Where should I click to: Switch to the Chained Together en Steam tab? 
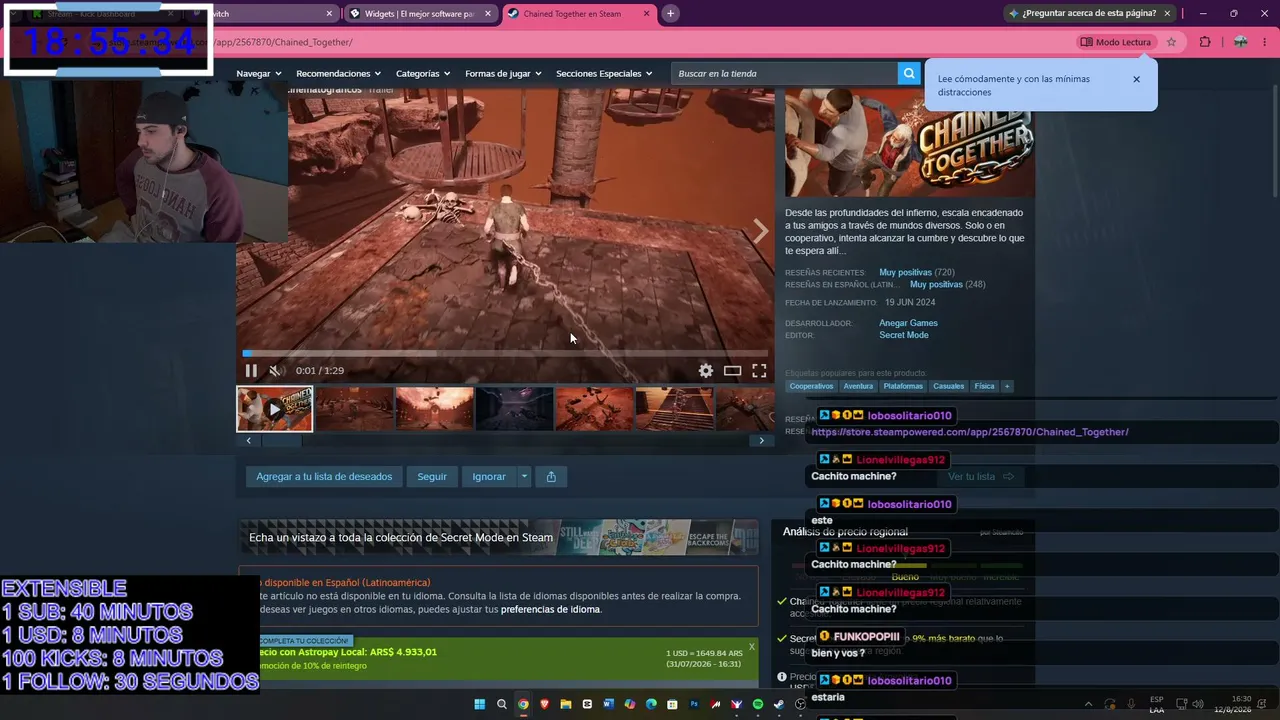tap(578, 14)
